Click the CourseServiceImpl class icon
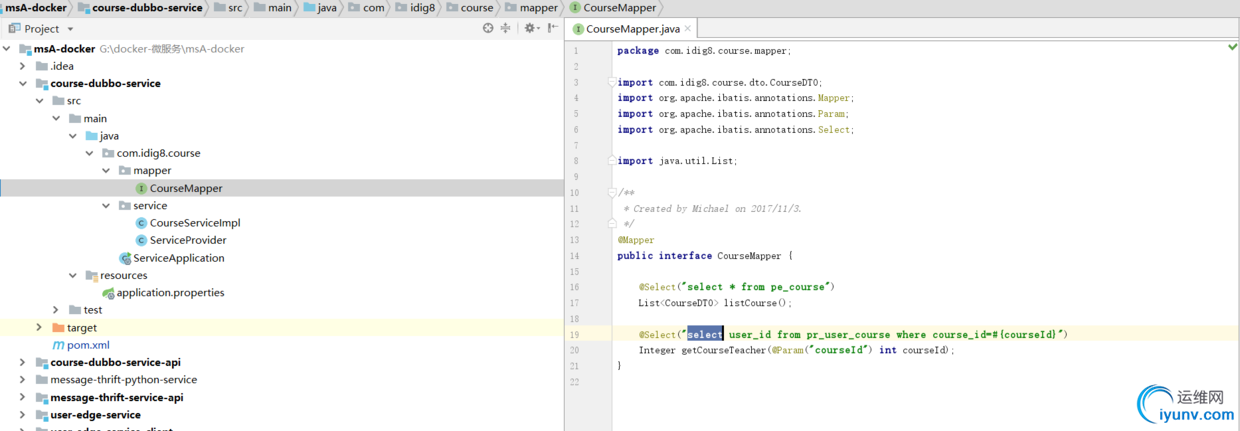 pyautogui.click(x=141, y=223)
